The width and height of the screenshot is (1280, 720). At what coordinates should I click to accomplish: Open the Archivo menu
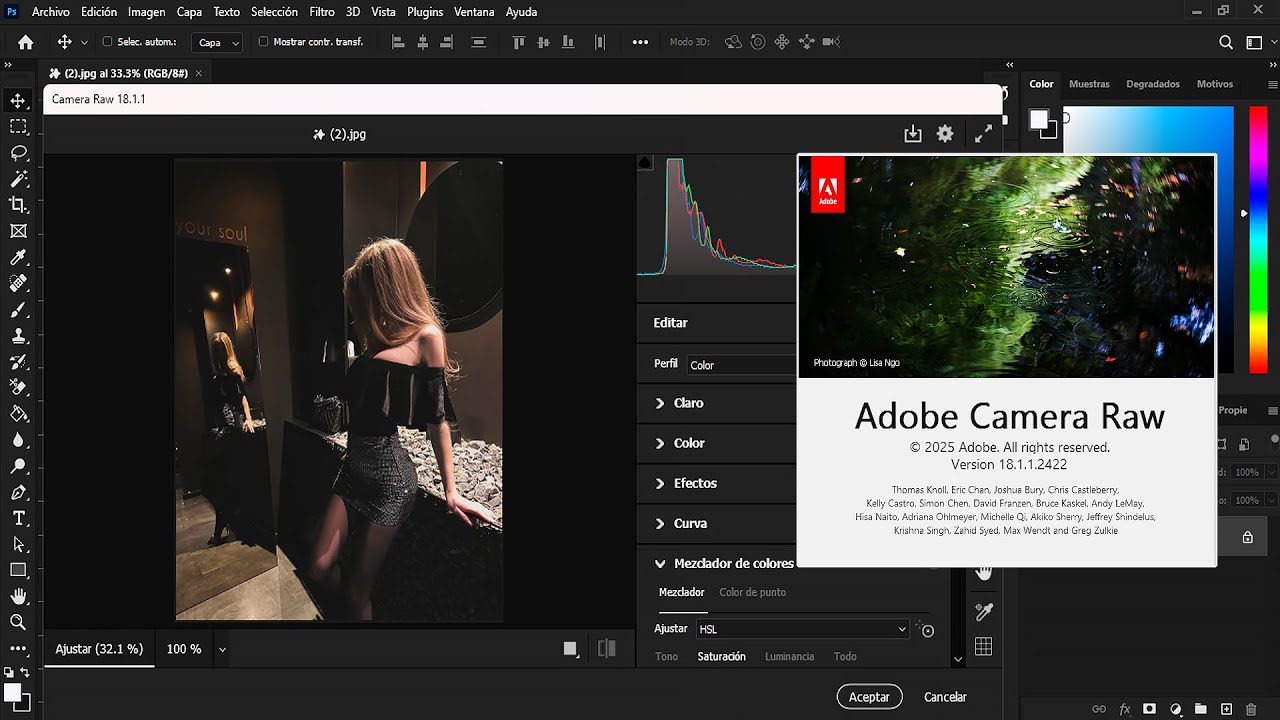coord(51,12)
